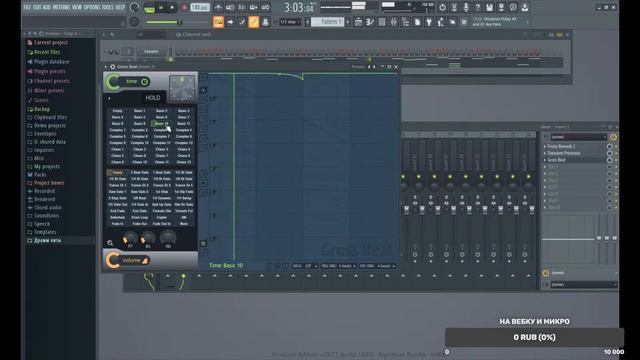Toggle the Browser view icon
640x360 pixels.
pos(405,22)
